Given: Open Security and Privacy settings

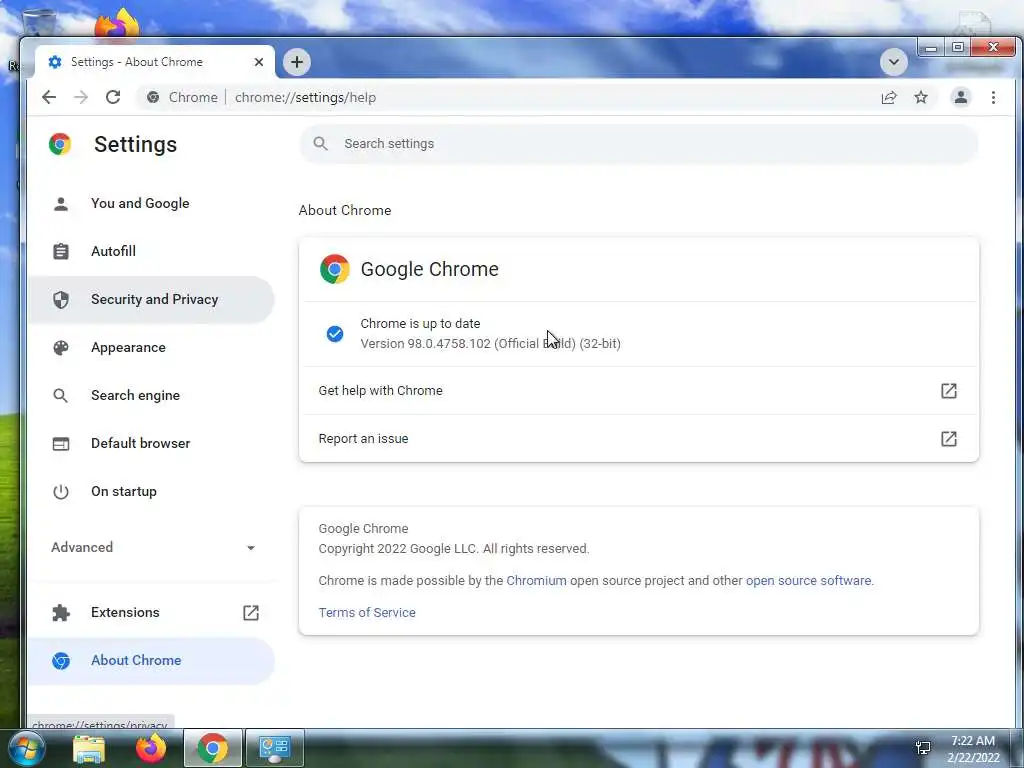Looking at the screenshot, I should (x=151, y=299).
